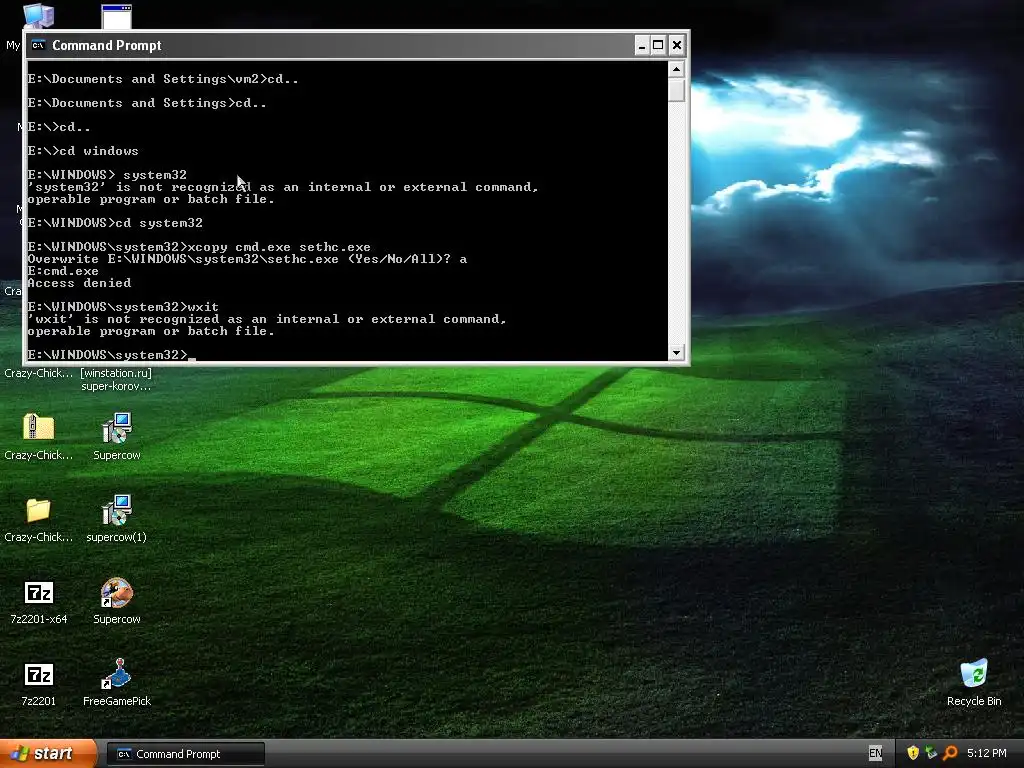Viewport: 1024px width, 768px height.
Task: Click the 'E:\Documents and Settings\vm2>cd..' line
Action: click(x=163, y=79)
